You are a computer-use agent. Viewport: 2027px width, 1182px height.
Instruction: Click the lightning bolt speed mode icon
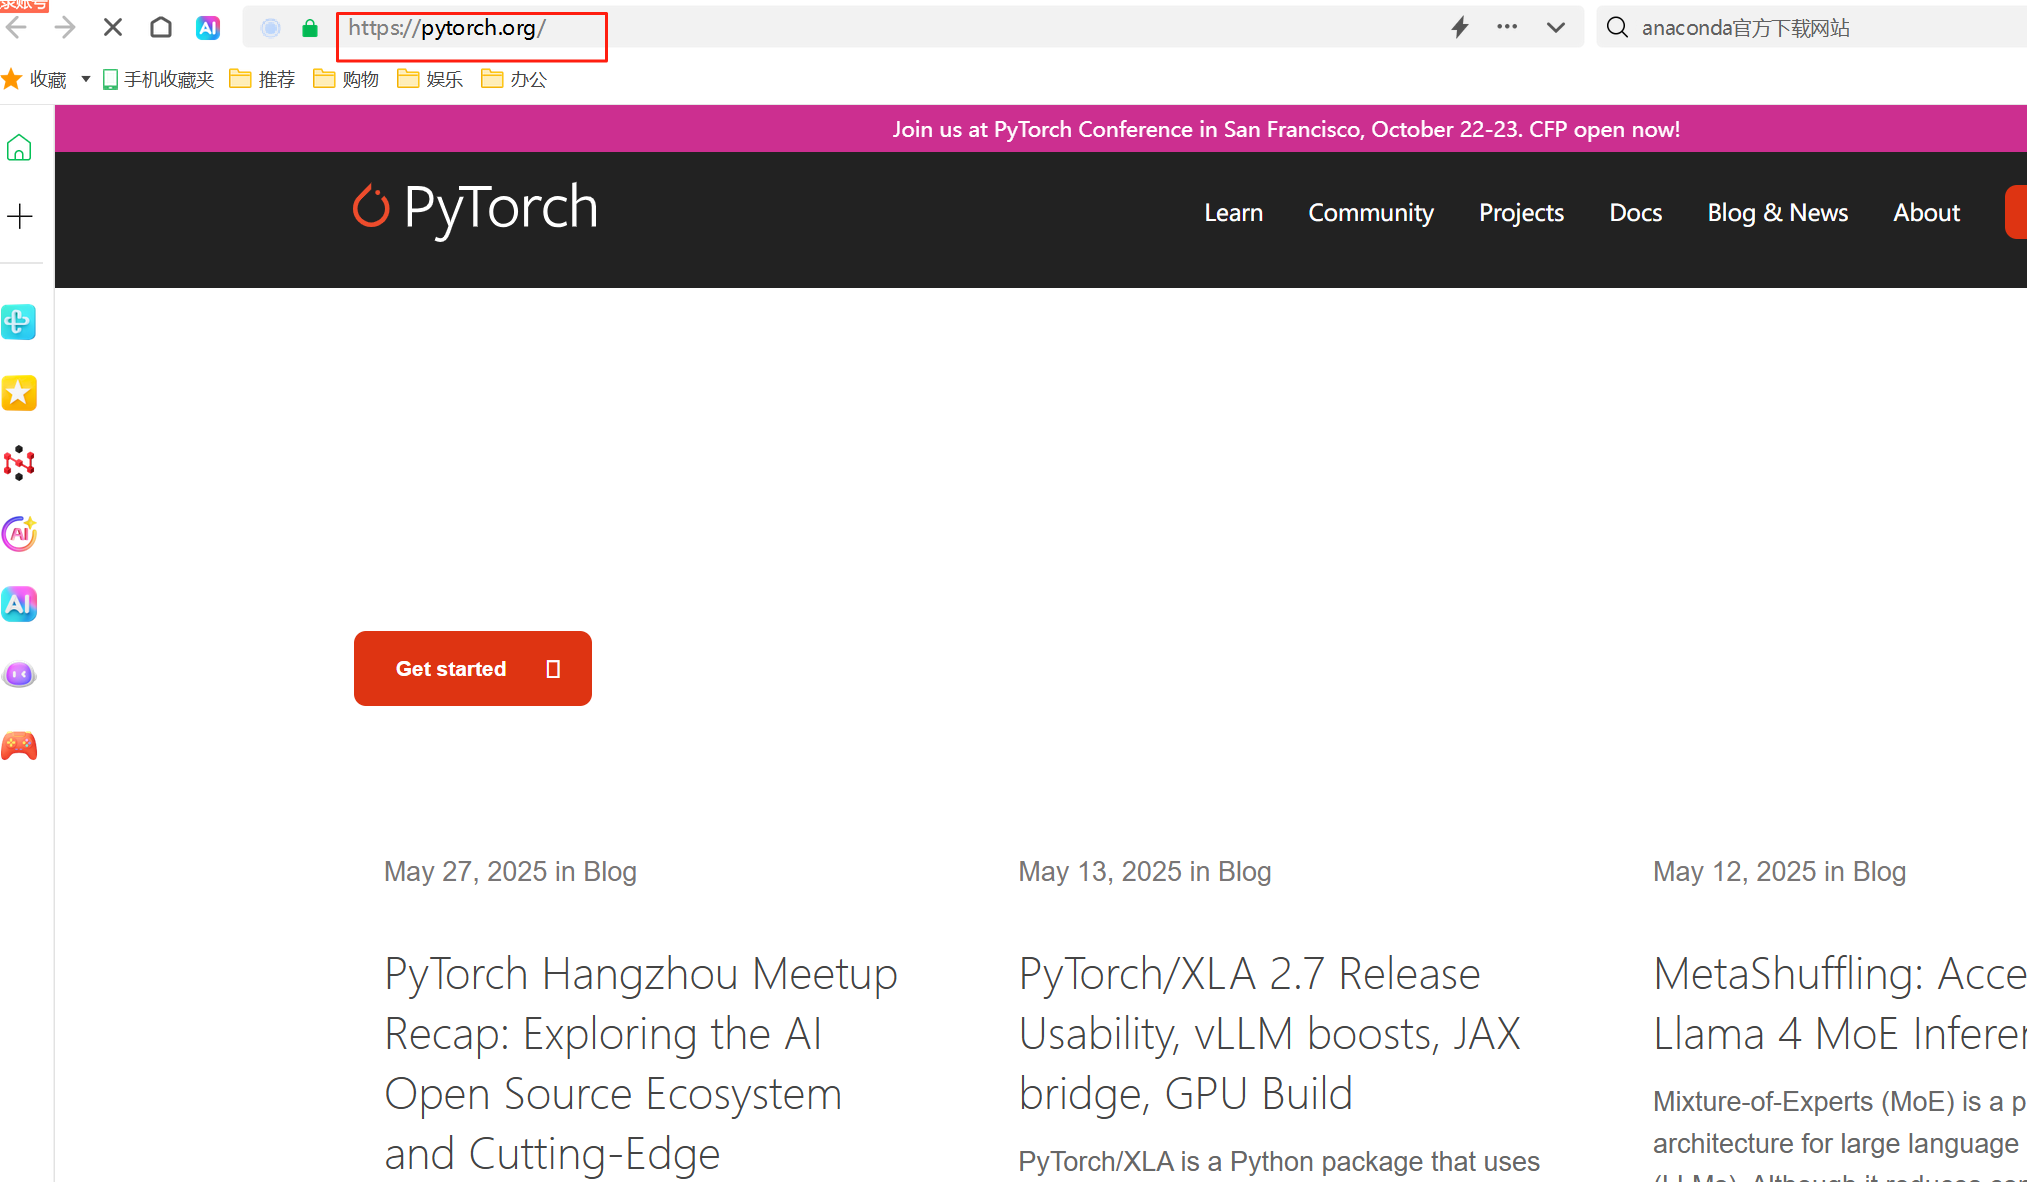click(x=1460, y=28)
